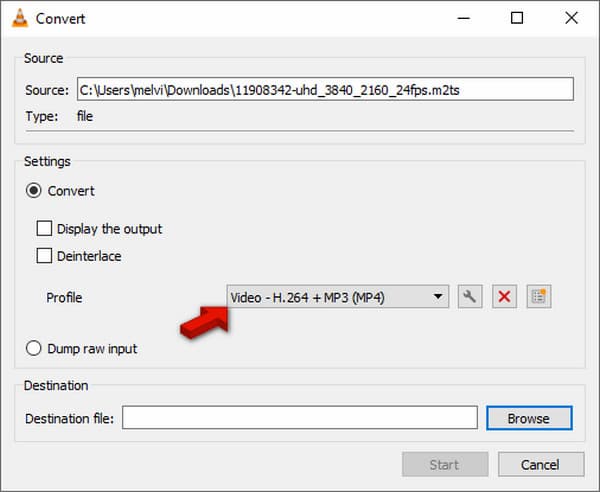The image size is (600, 492).
Task: Click the Source path text field
Action: 325,89
